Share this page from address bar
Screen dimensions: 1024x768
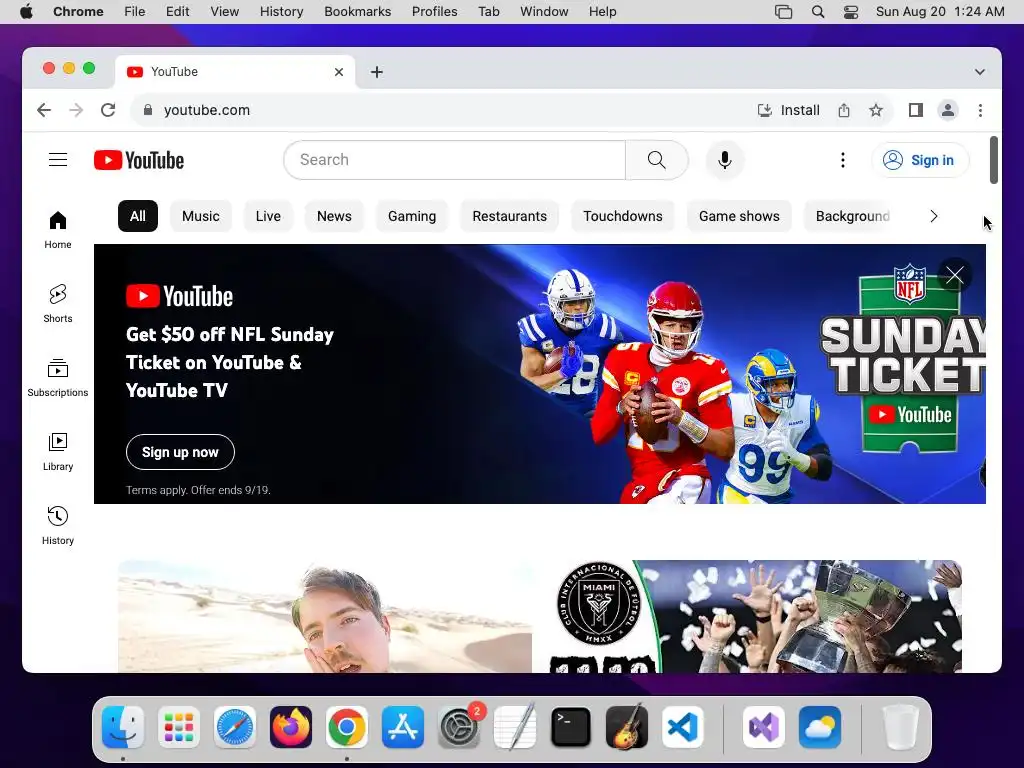tap(844, 110)
